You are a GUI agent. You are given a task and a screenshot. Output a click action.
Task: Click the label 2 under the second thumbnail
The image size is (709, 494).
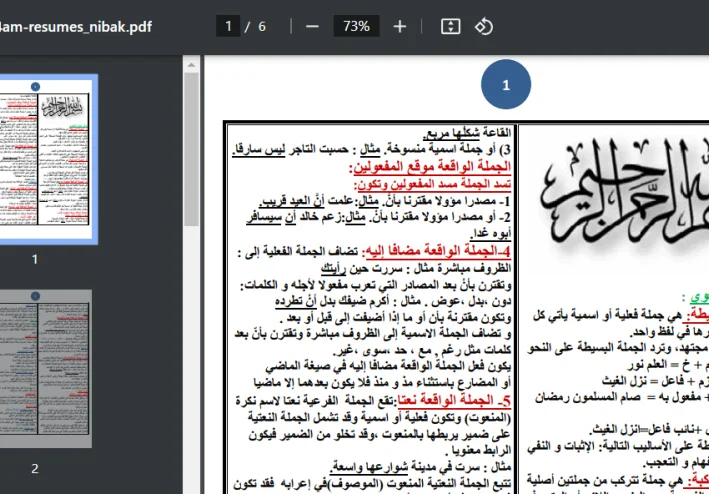(x=34, y=469)
